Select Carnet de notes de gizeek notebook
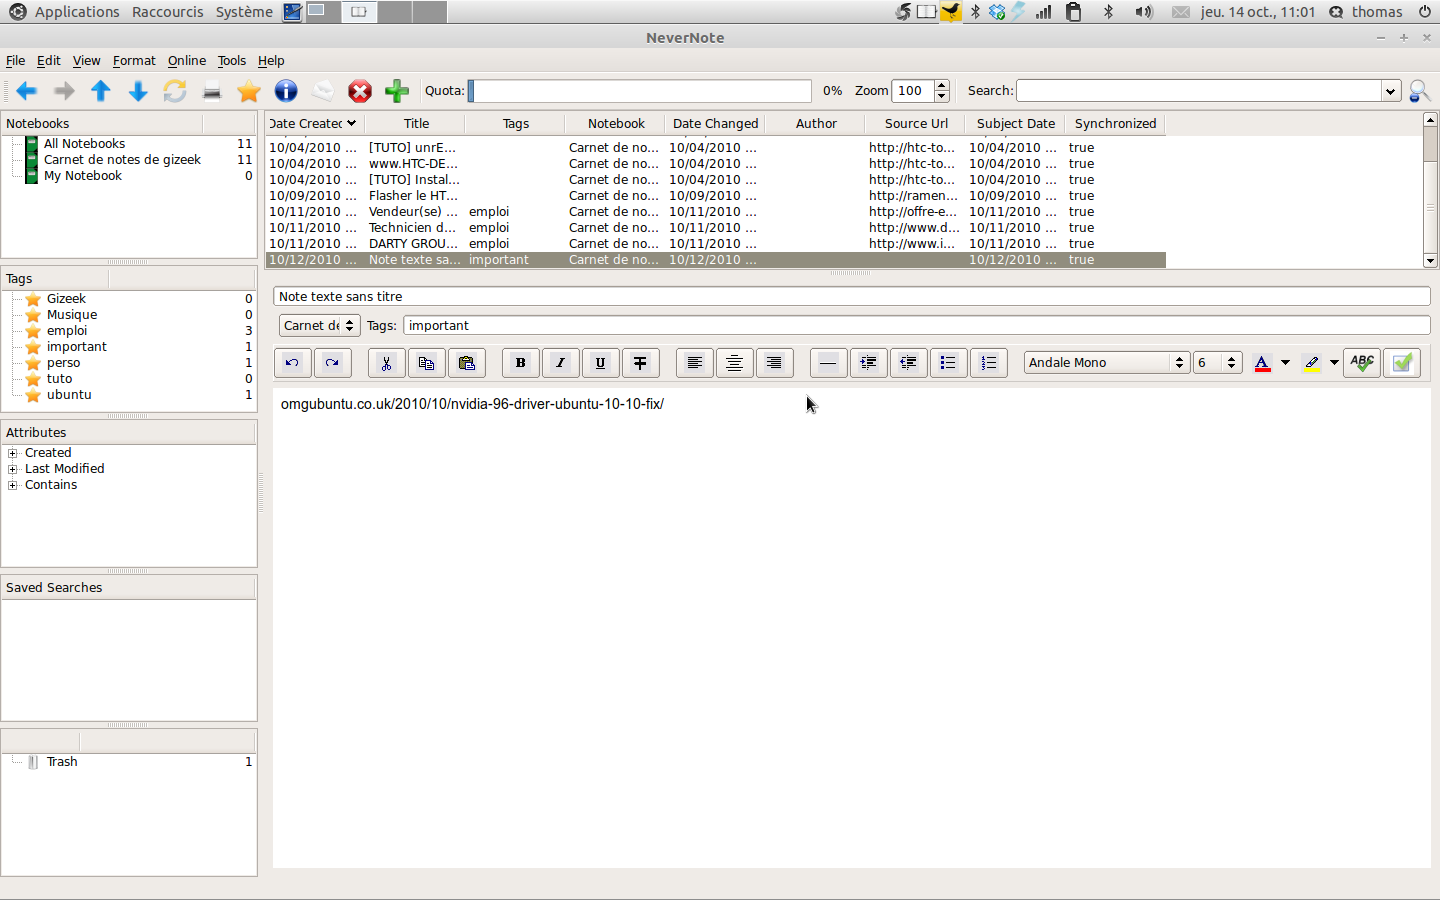 tap(122, 160)
